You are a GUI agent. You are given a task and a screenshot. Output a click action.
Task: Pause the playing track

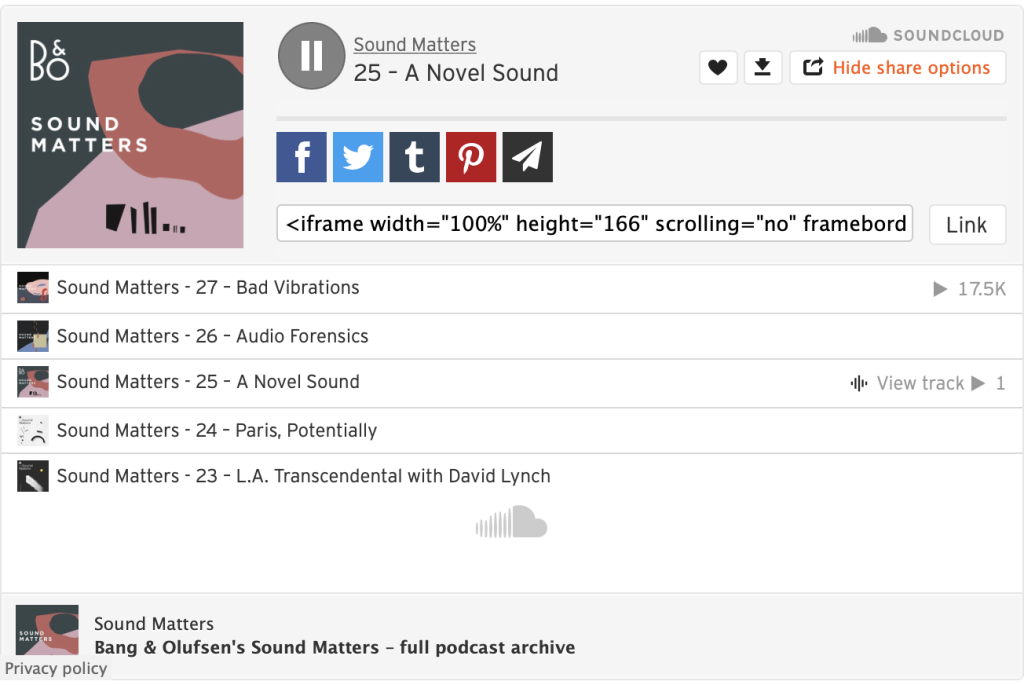click(x=312, y=56)
